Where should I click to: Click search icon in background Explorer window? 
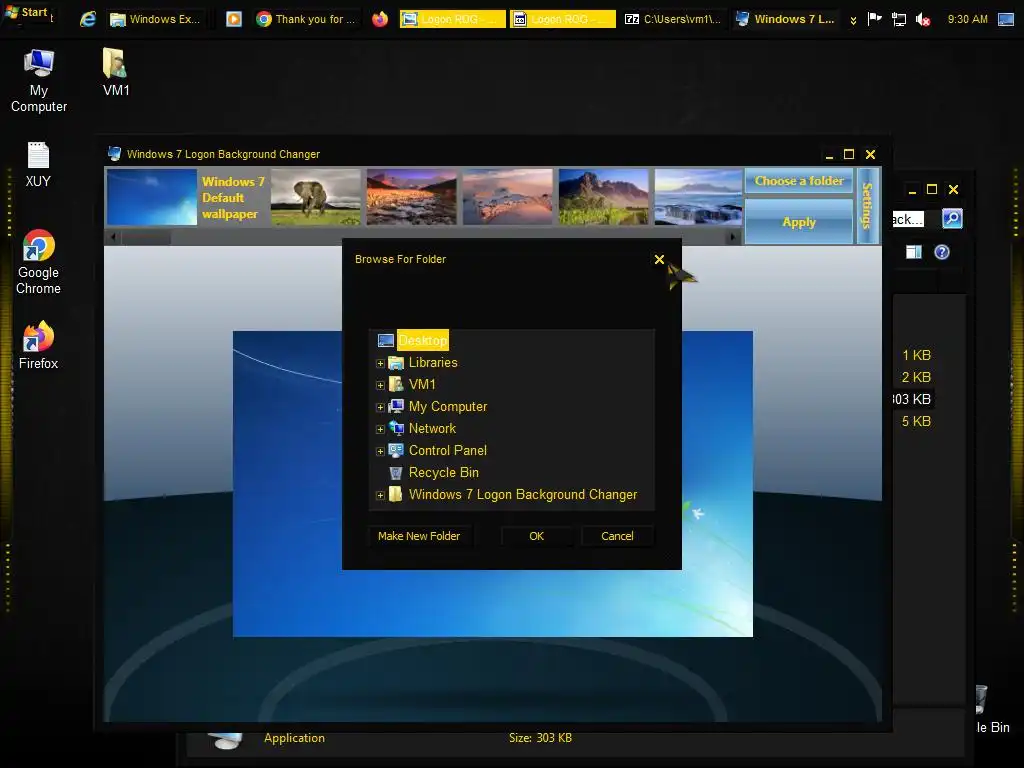coord(952,219)
